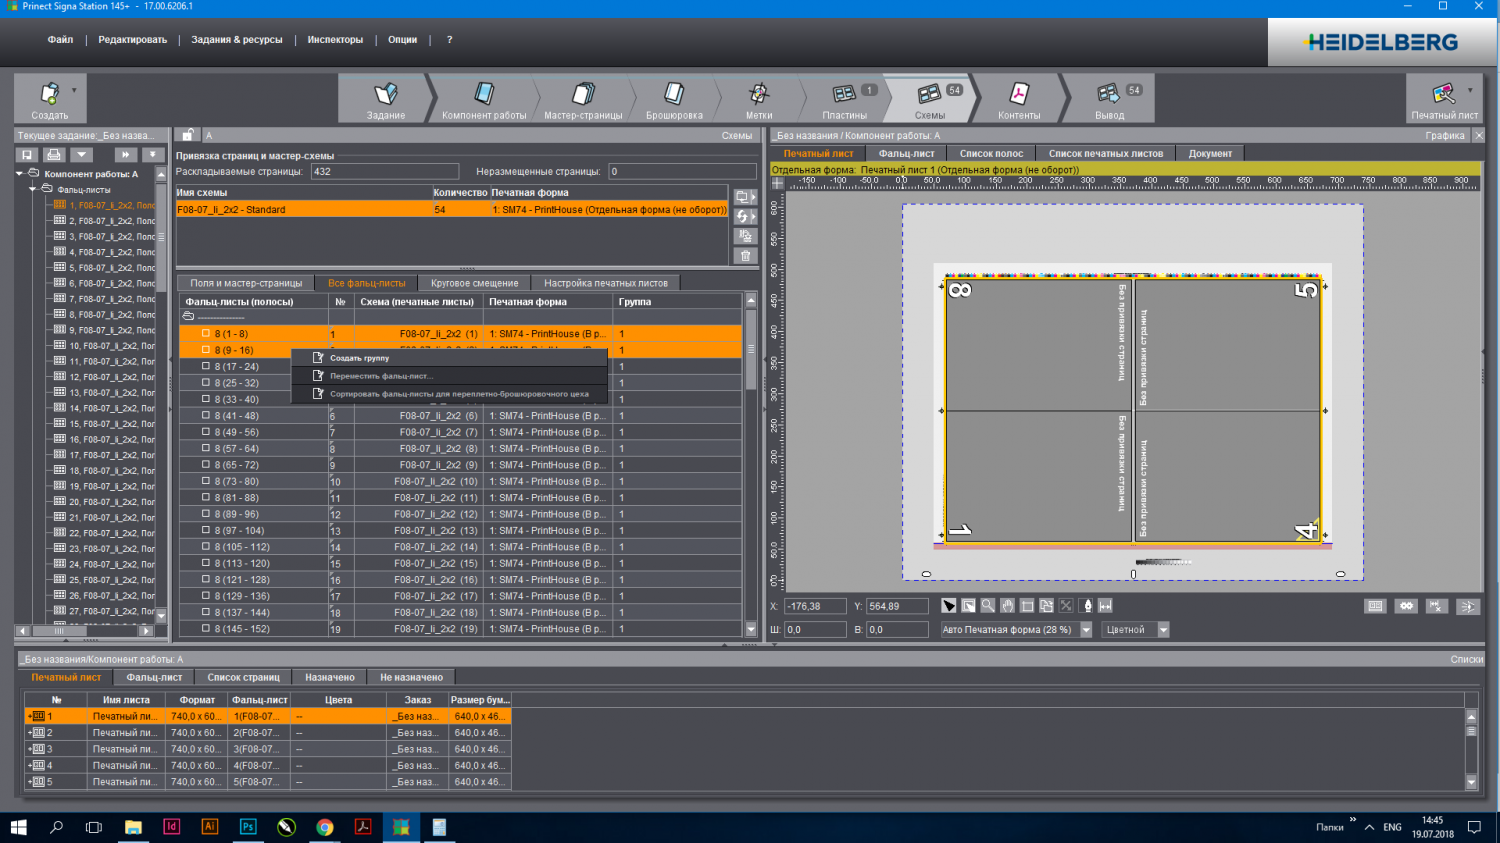Open Adobe Photoshop from the taskbar
The image size is (1500, 843).
pos(248,827)
